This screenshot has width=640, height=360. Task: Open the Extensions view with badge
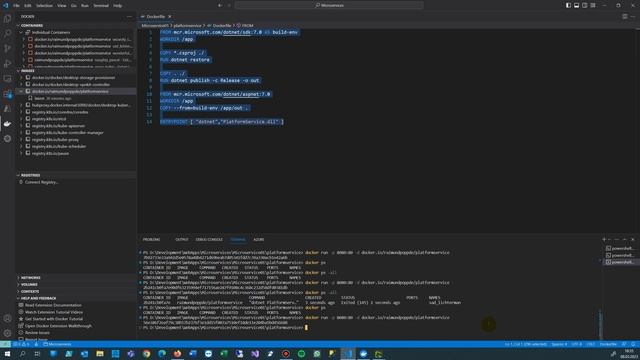7,93
